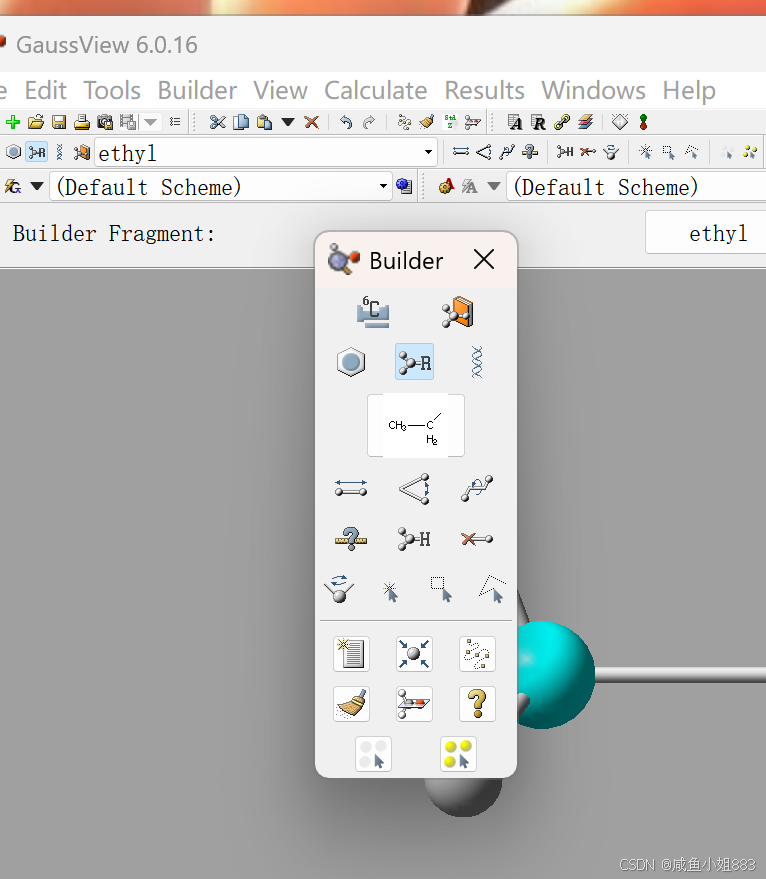766x879 pixels.
Task: Choose Brush select tool in Builder panel
Action: [x=492, y=589]
